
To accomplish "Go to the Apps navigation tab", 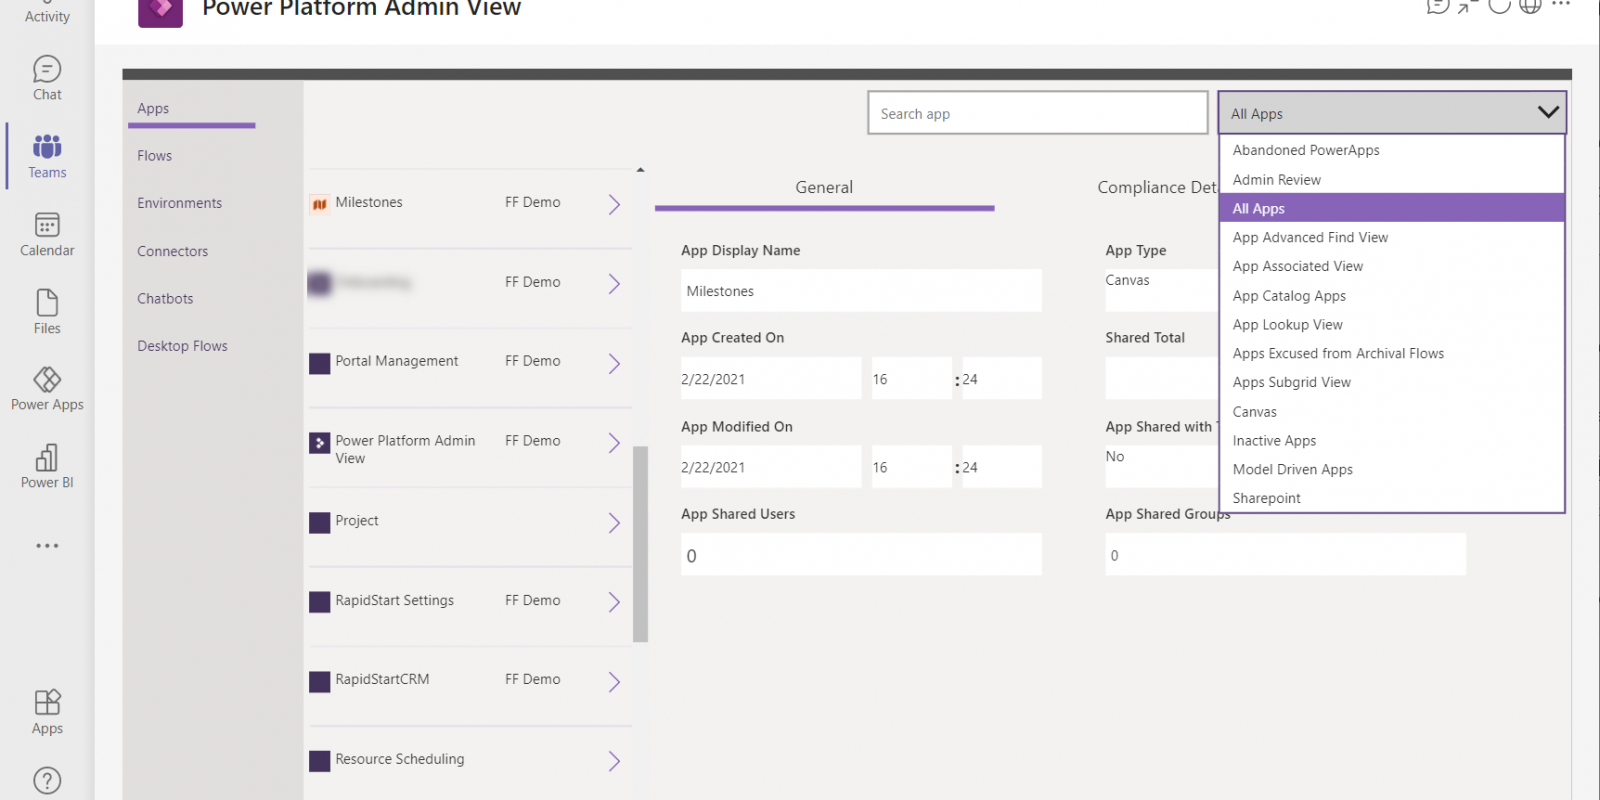I will click(x=153, y=108).
